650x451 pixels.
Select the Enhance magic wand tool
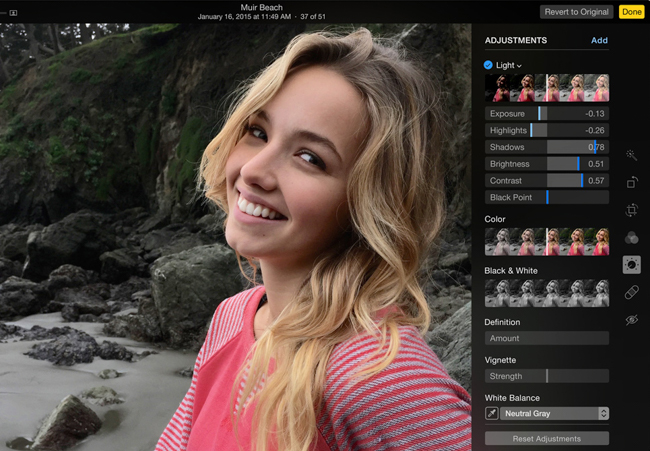point(631,155)
